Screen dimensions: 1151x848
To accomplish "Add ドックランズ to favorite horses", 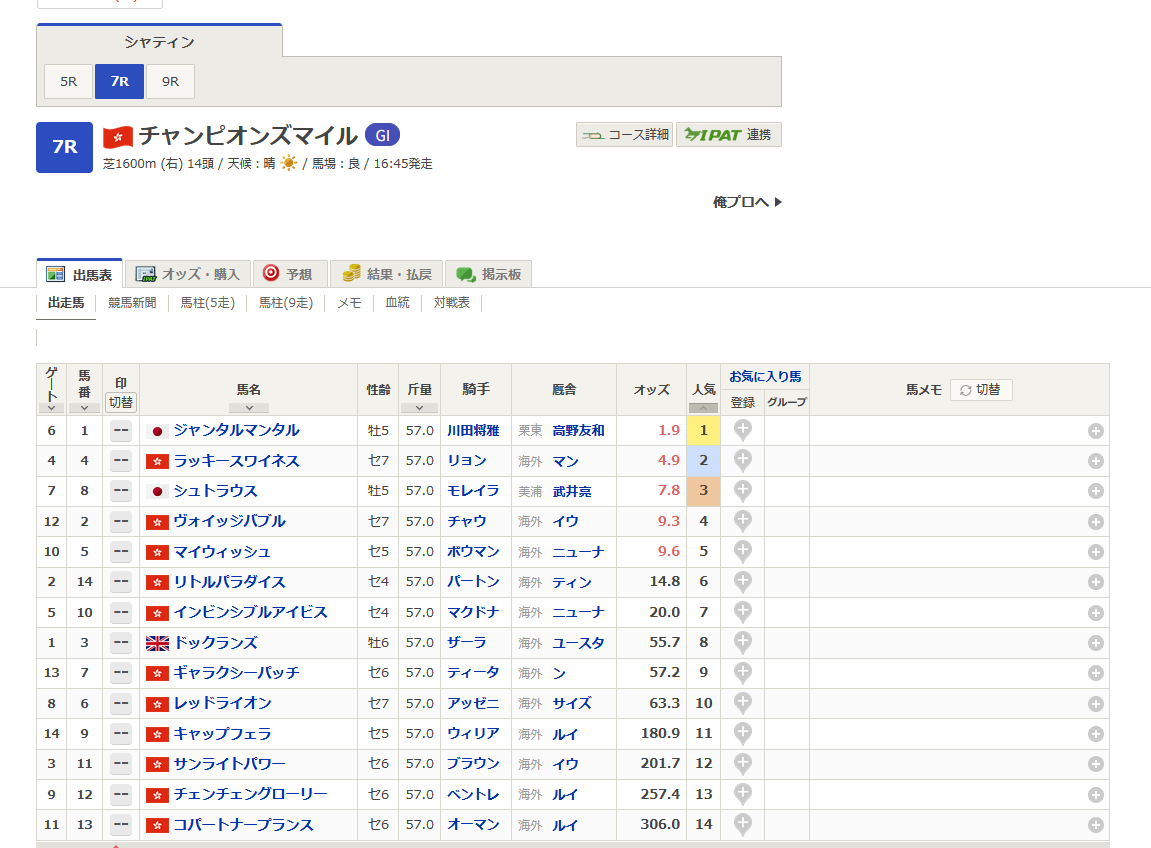I will tap(742, 642).
